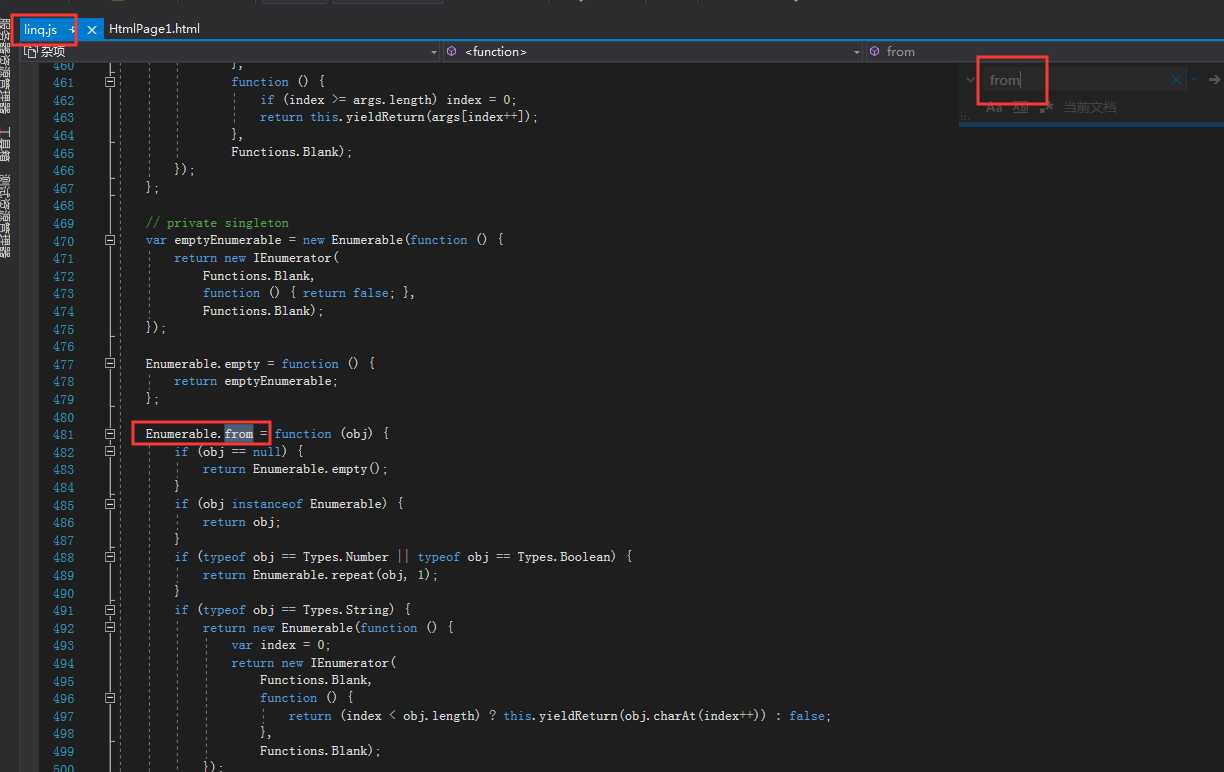This screenshot has width=1224, height=772.
Task: Collapse instanceof Enumerable block at line 485
Action: (110, 504)
